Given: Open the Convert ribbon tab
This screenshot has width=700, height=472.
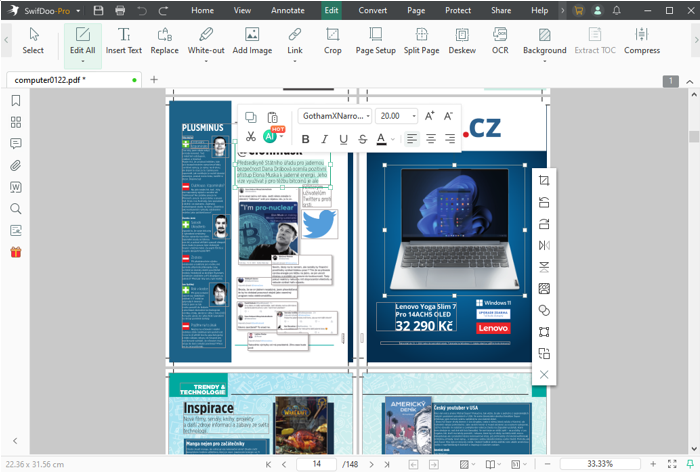Looking at the screenshot, I should pyautogui.click(x=373, y=10).
